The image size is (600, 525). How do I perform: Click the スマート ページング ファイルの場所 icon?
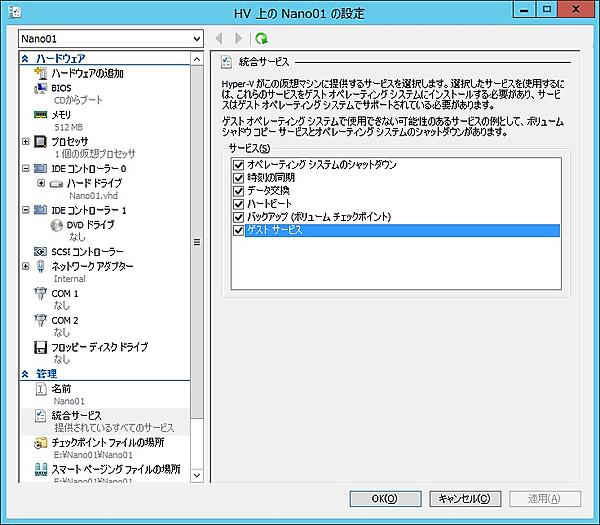click(41, 470)
